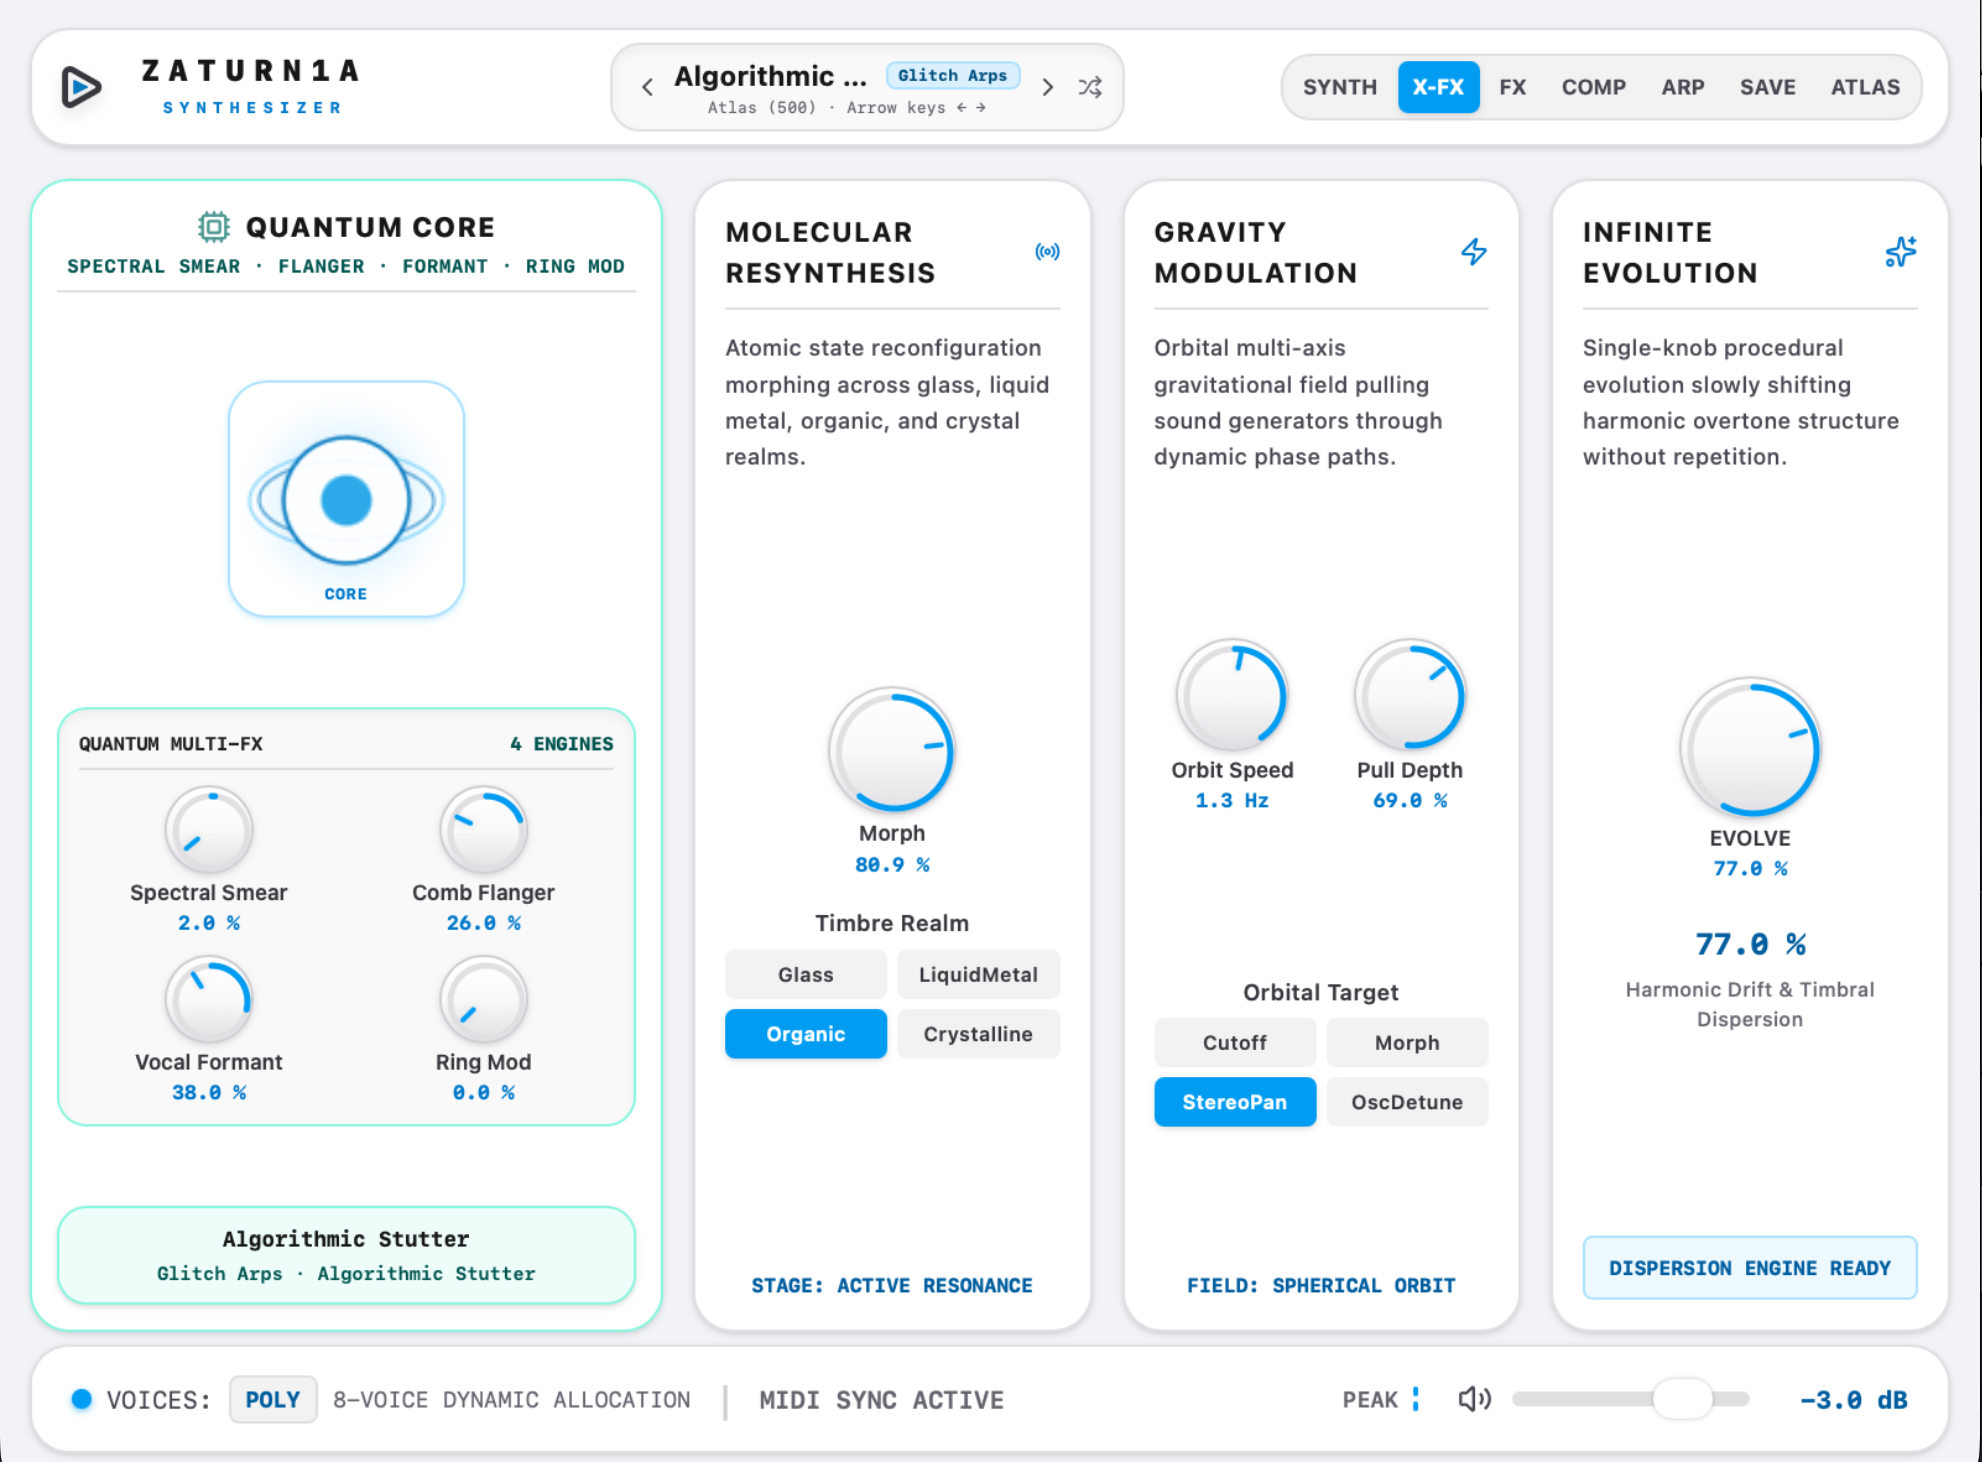1982x1462 pixels.
Task: Click the Algorithmic Stutter preset card
Action: point(346,1255)
